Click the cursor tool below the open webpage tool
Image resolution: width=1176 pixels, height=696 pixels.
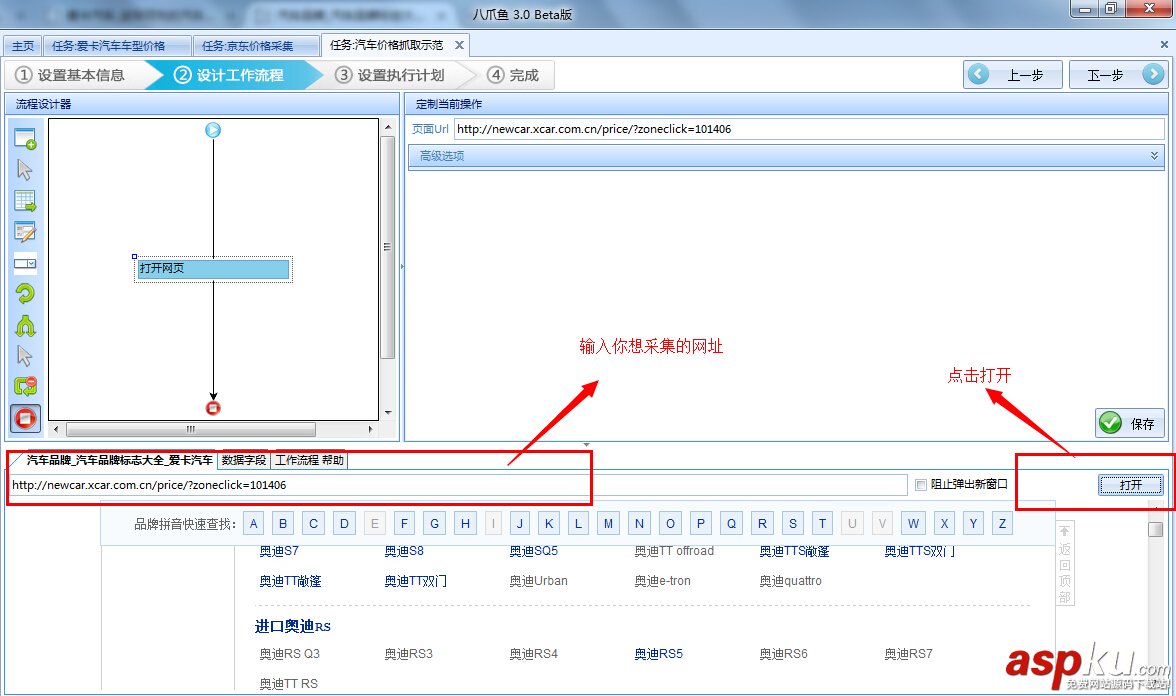click(25, 170)
